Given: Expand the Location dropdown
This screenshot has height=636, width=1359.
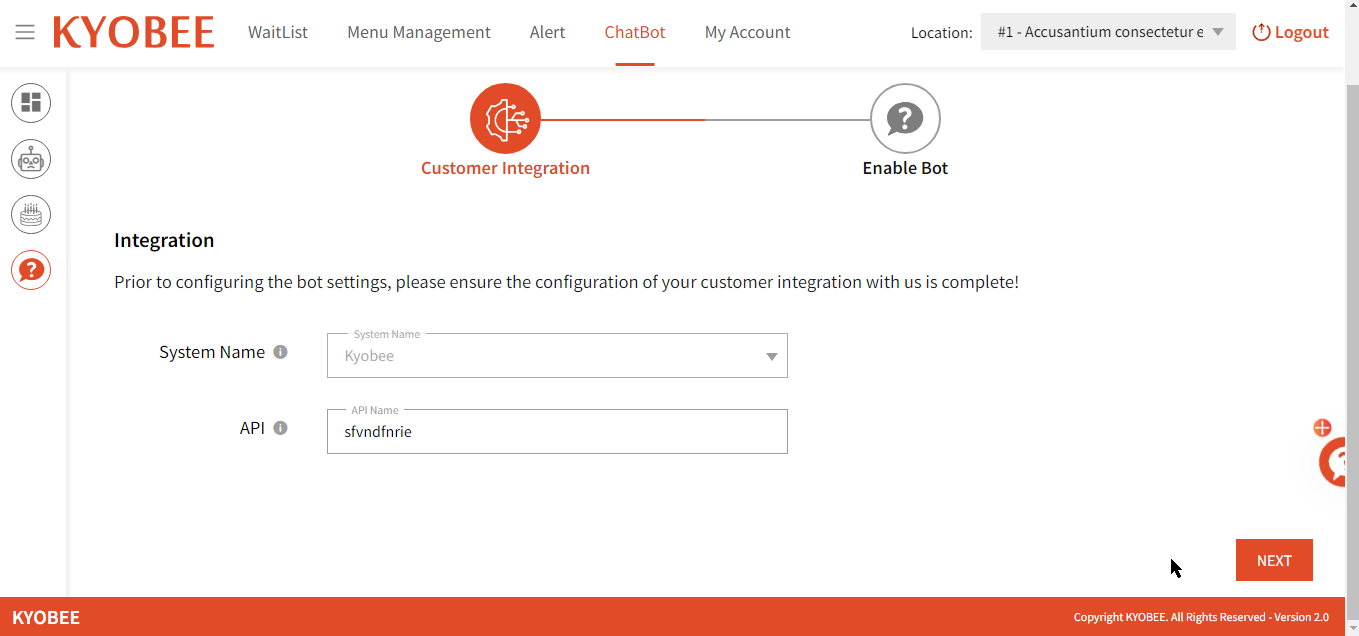Looking at the screenshot, I should point(1108,32).
